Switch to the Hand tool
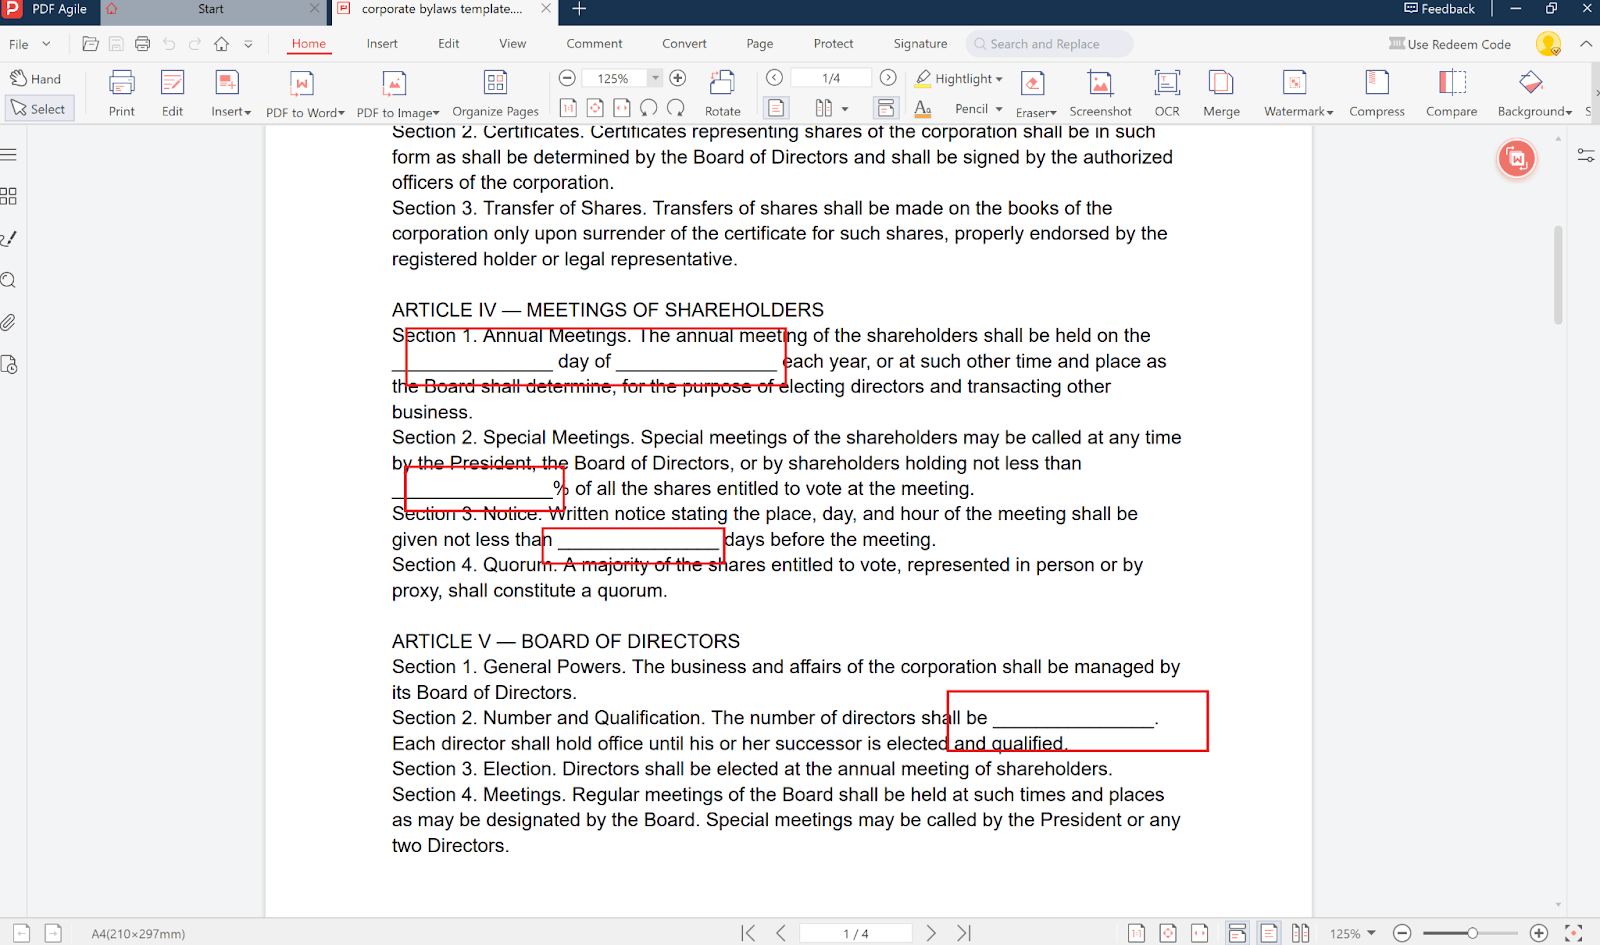The image size is (1600, 945). click(37, 79)
